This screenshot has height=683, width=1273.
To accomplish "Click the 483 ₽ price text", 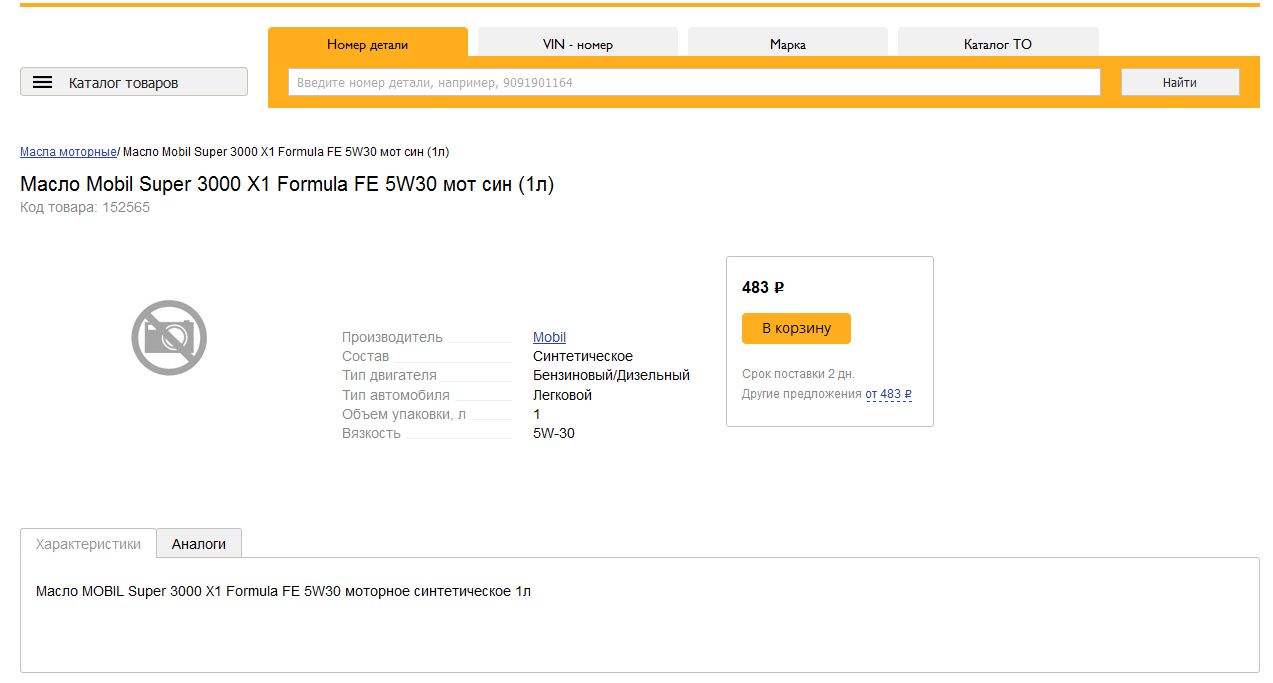I will coord(763,288).
